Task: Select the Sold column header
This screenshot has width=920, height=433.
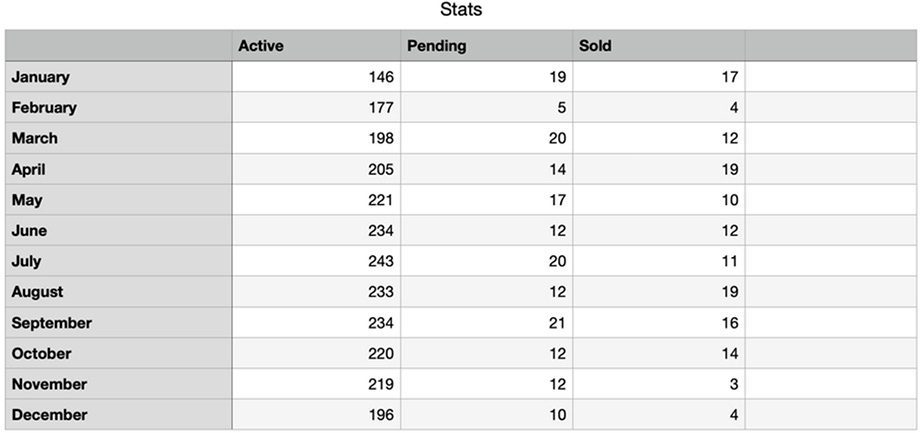Action: coord(659,46)
